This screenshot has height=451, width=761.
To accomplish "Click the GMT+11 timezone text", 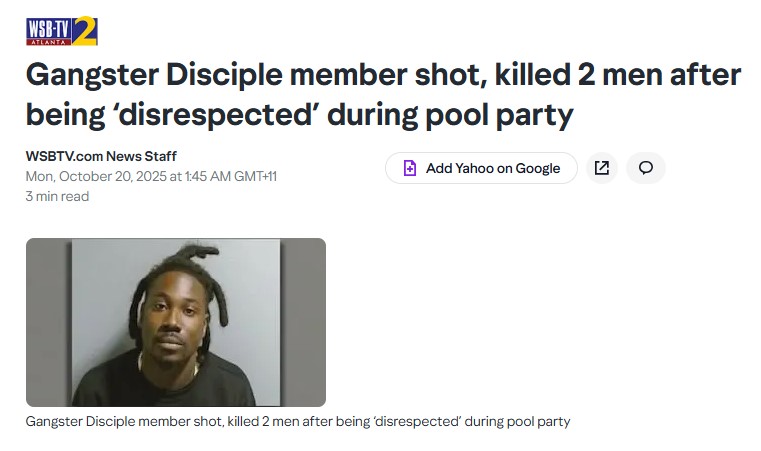I will tap(255, 176).
